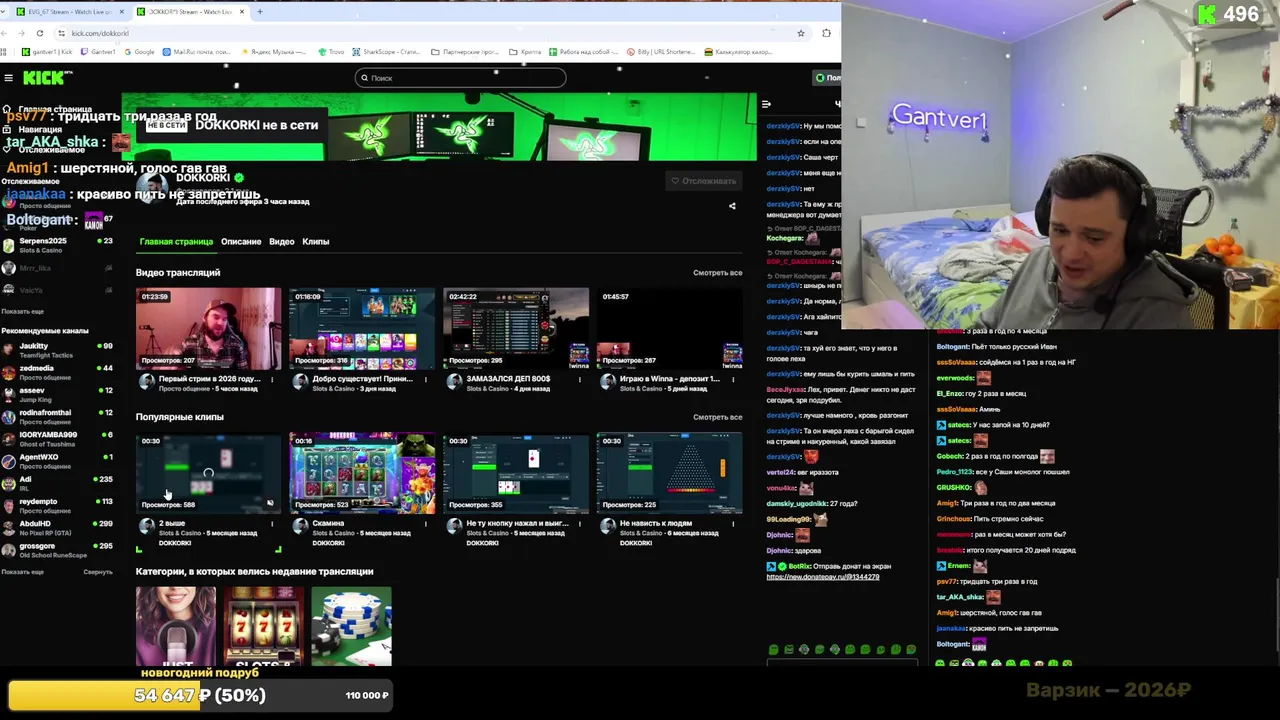Open the Не навлесть к людям clip thumbnail
The height and width of the screenshot is (720, 1280).
point(669,473)
